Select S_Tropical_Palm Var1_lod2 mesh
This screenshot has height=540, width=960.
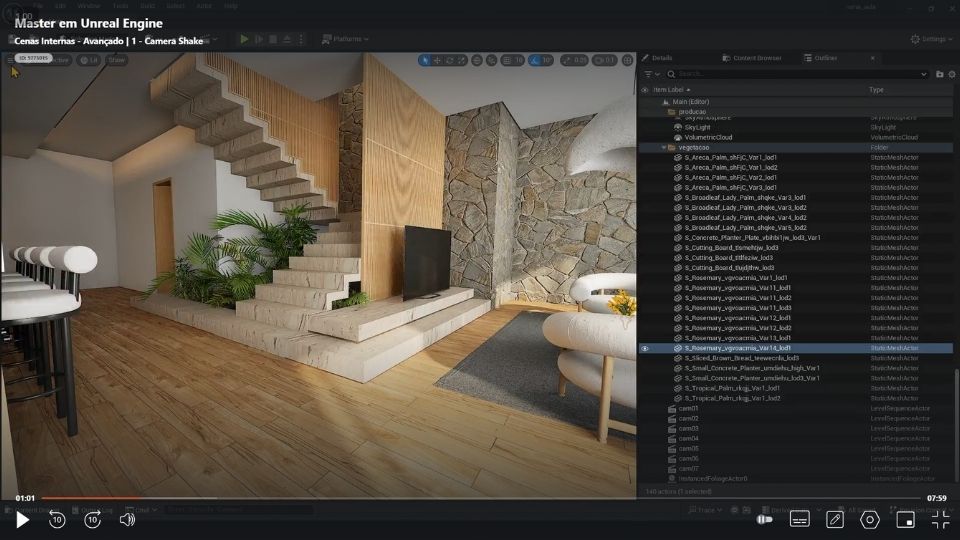click(x=796, y=398)
